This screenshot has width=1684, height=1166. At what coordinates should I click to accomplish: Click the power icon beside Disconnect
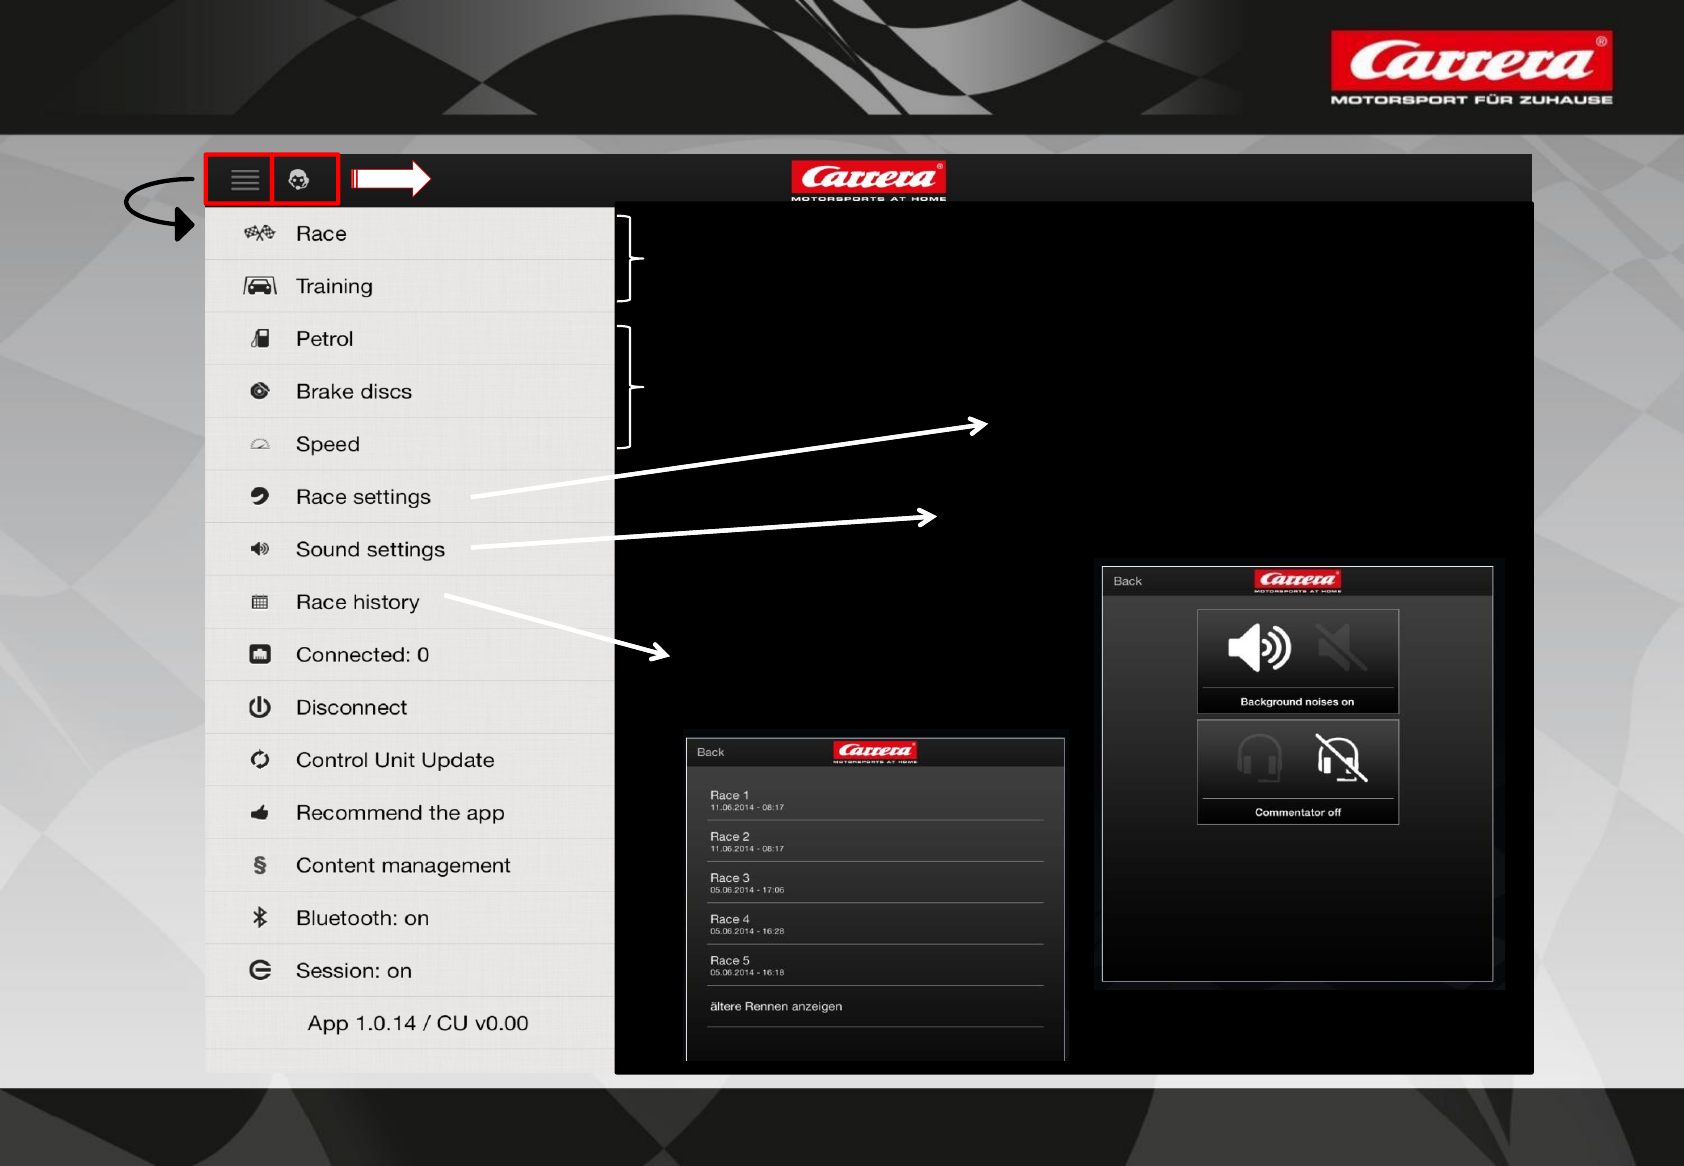coord(260,707)
